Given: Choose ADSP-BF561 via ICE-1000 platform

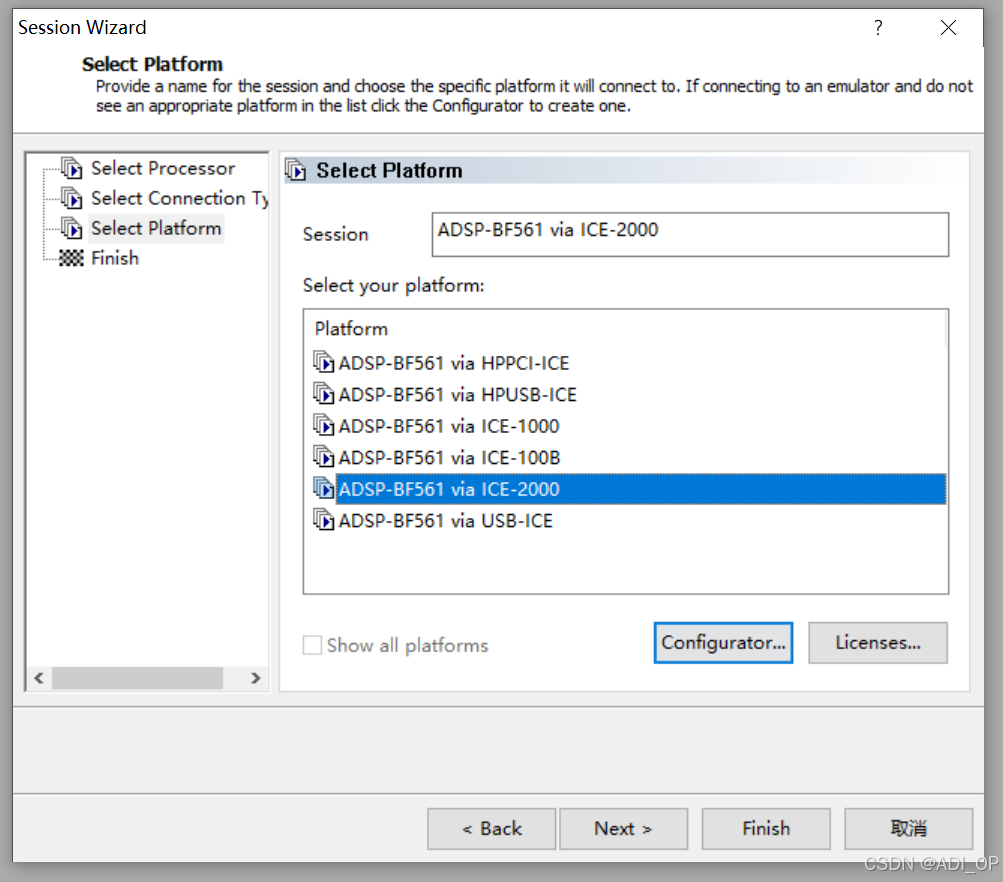Looking at the screenshot, I should 448,426.
